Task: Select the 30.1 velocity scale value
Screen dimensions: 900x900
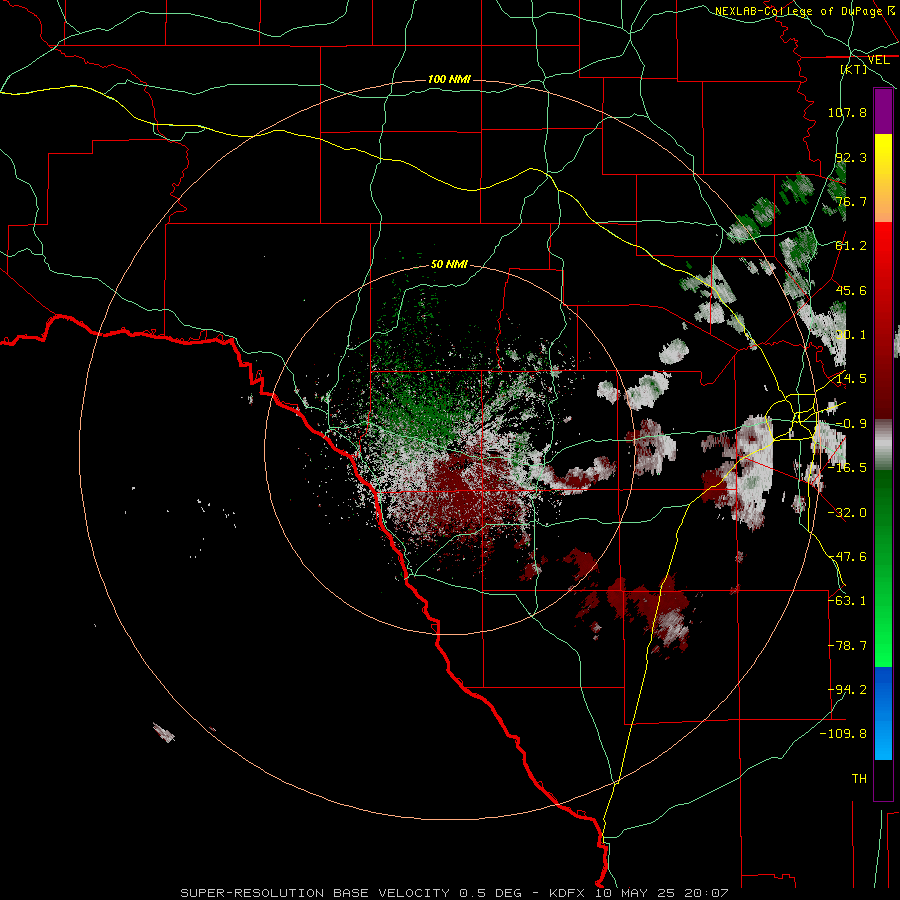Action: pos(851,335)
